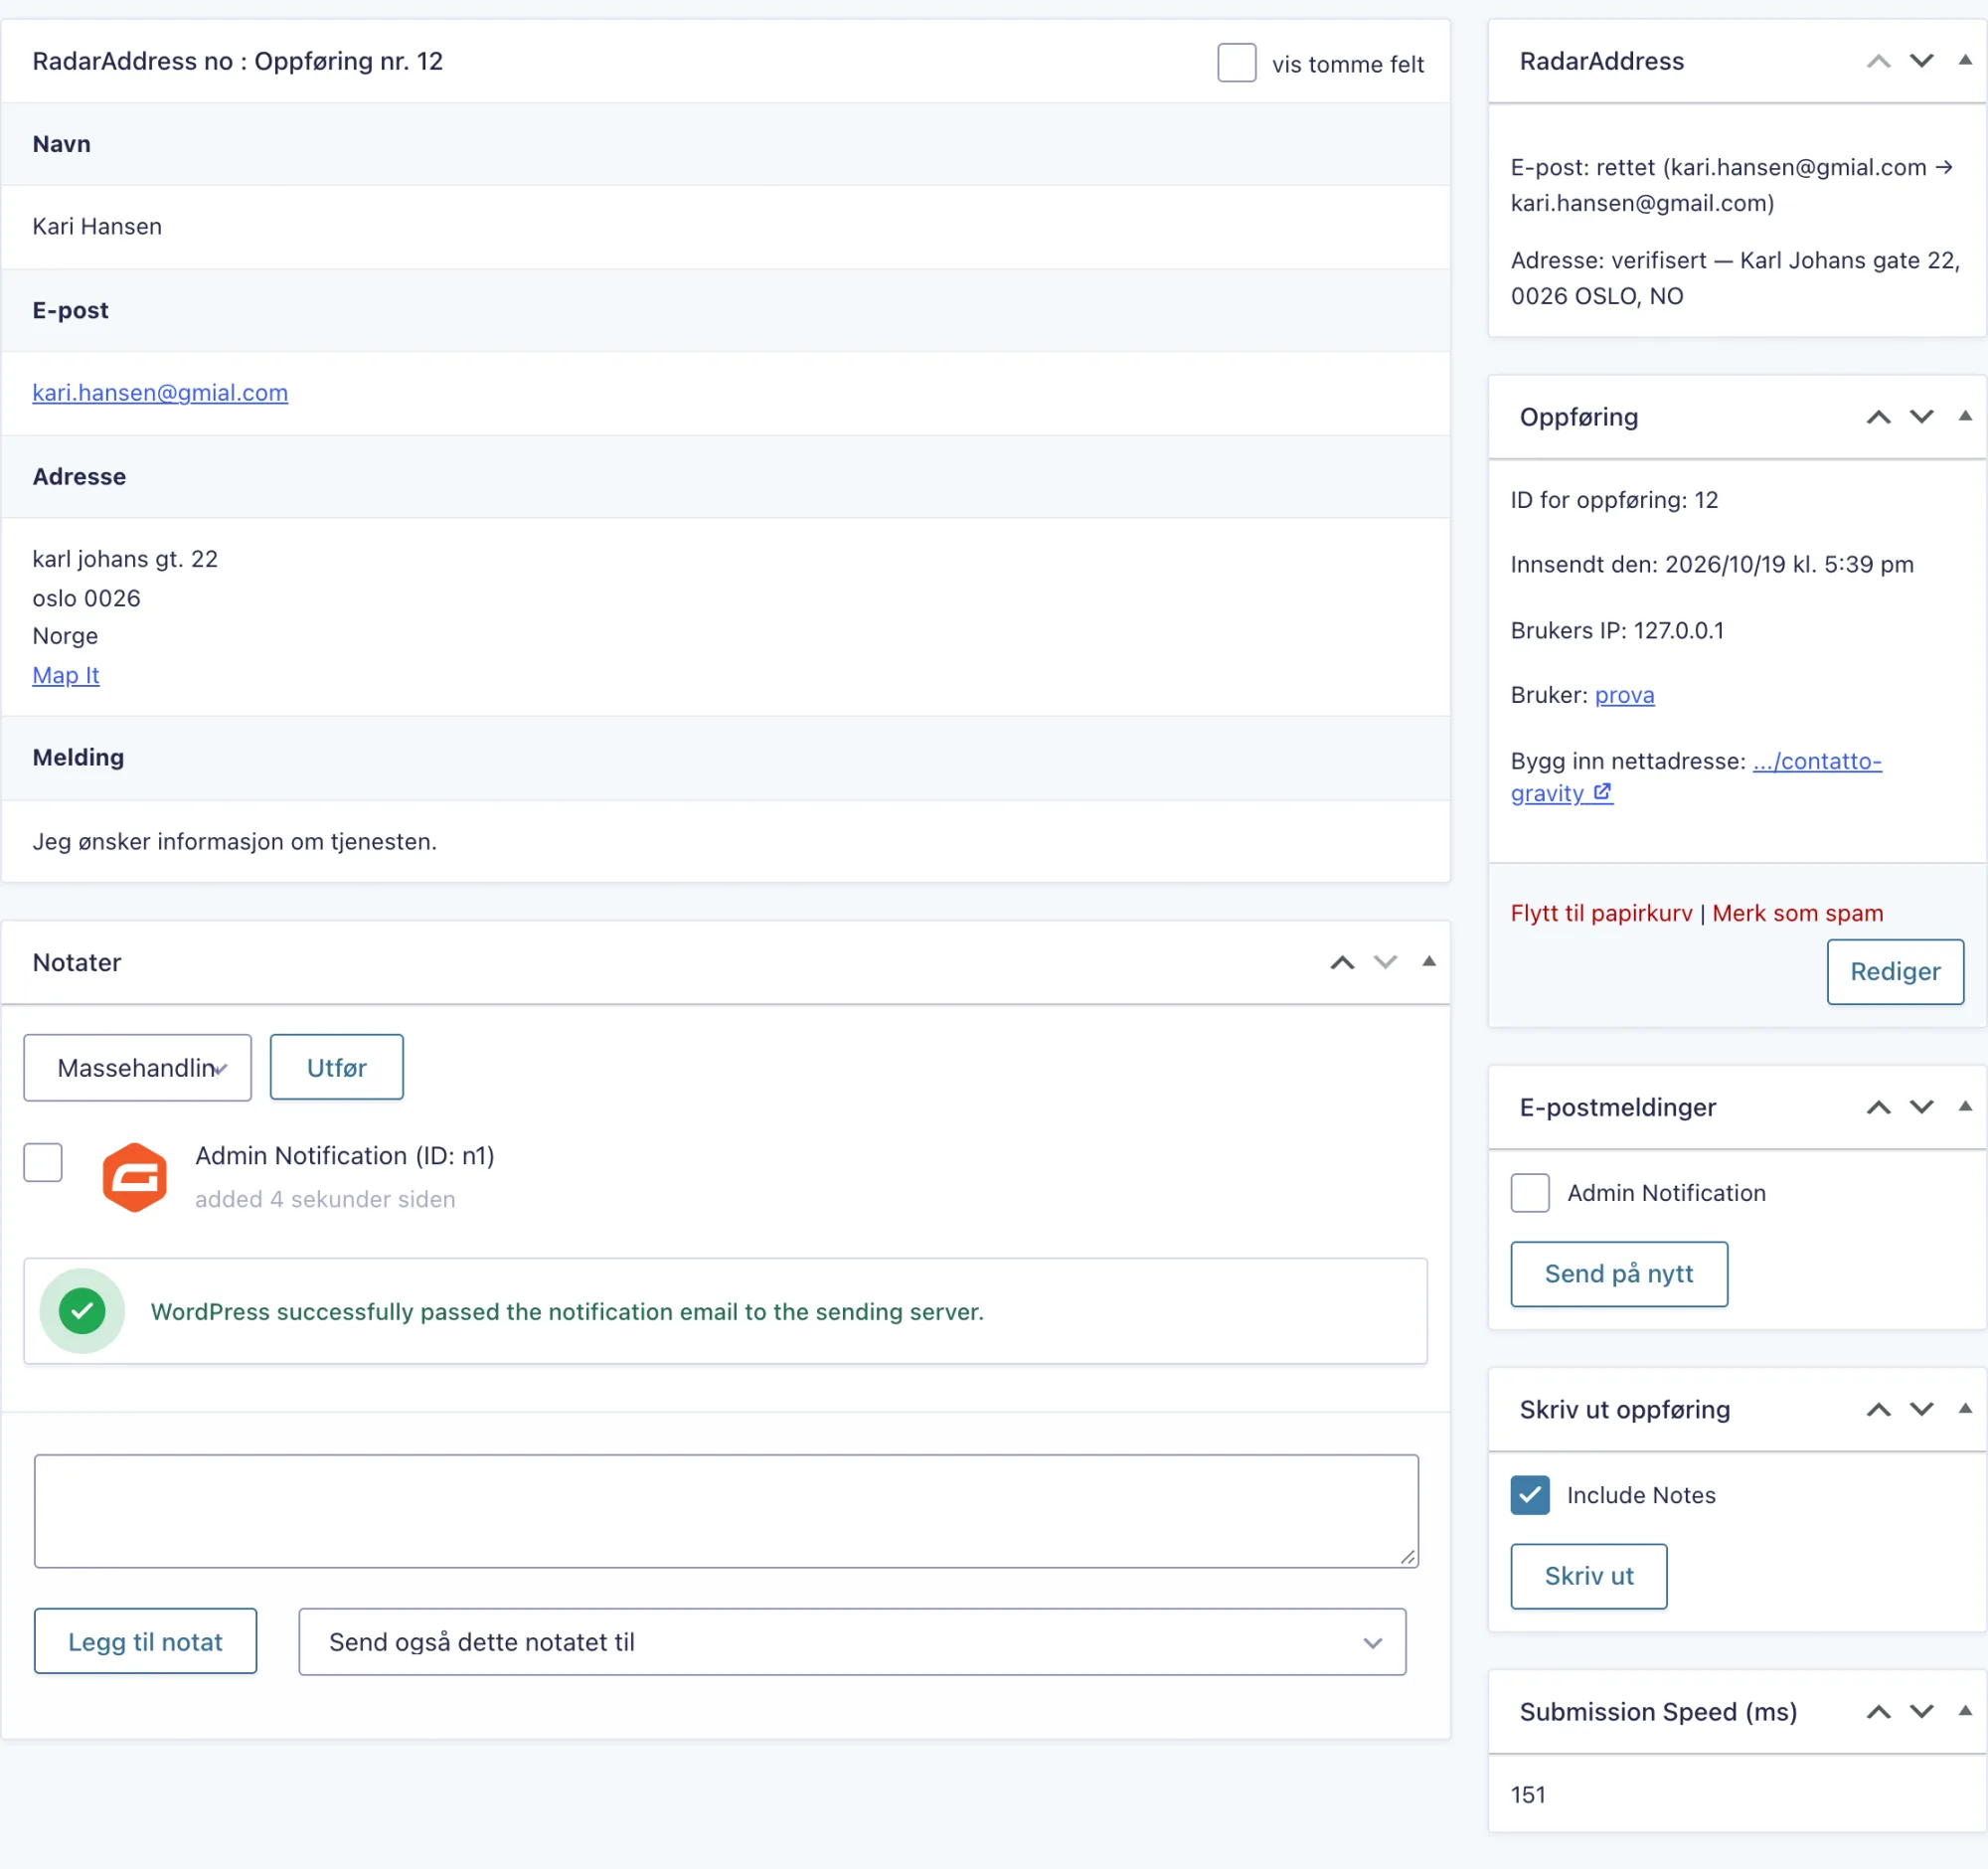
Task: Open Massehandling bulk actions dropdown
Action: tap(138, 1067)
